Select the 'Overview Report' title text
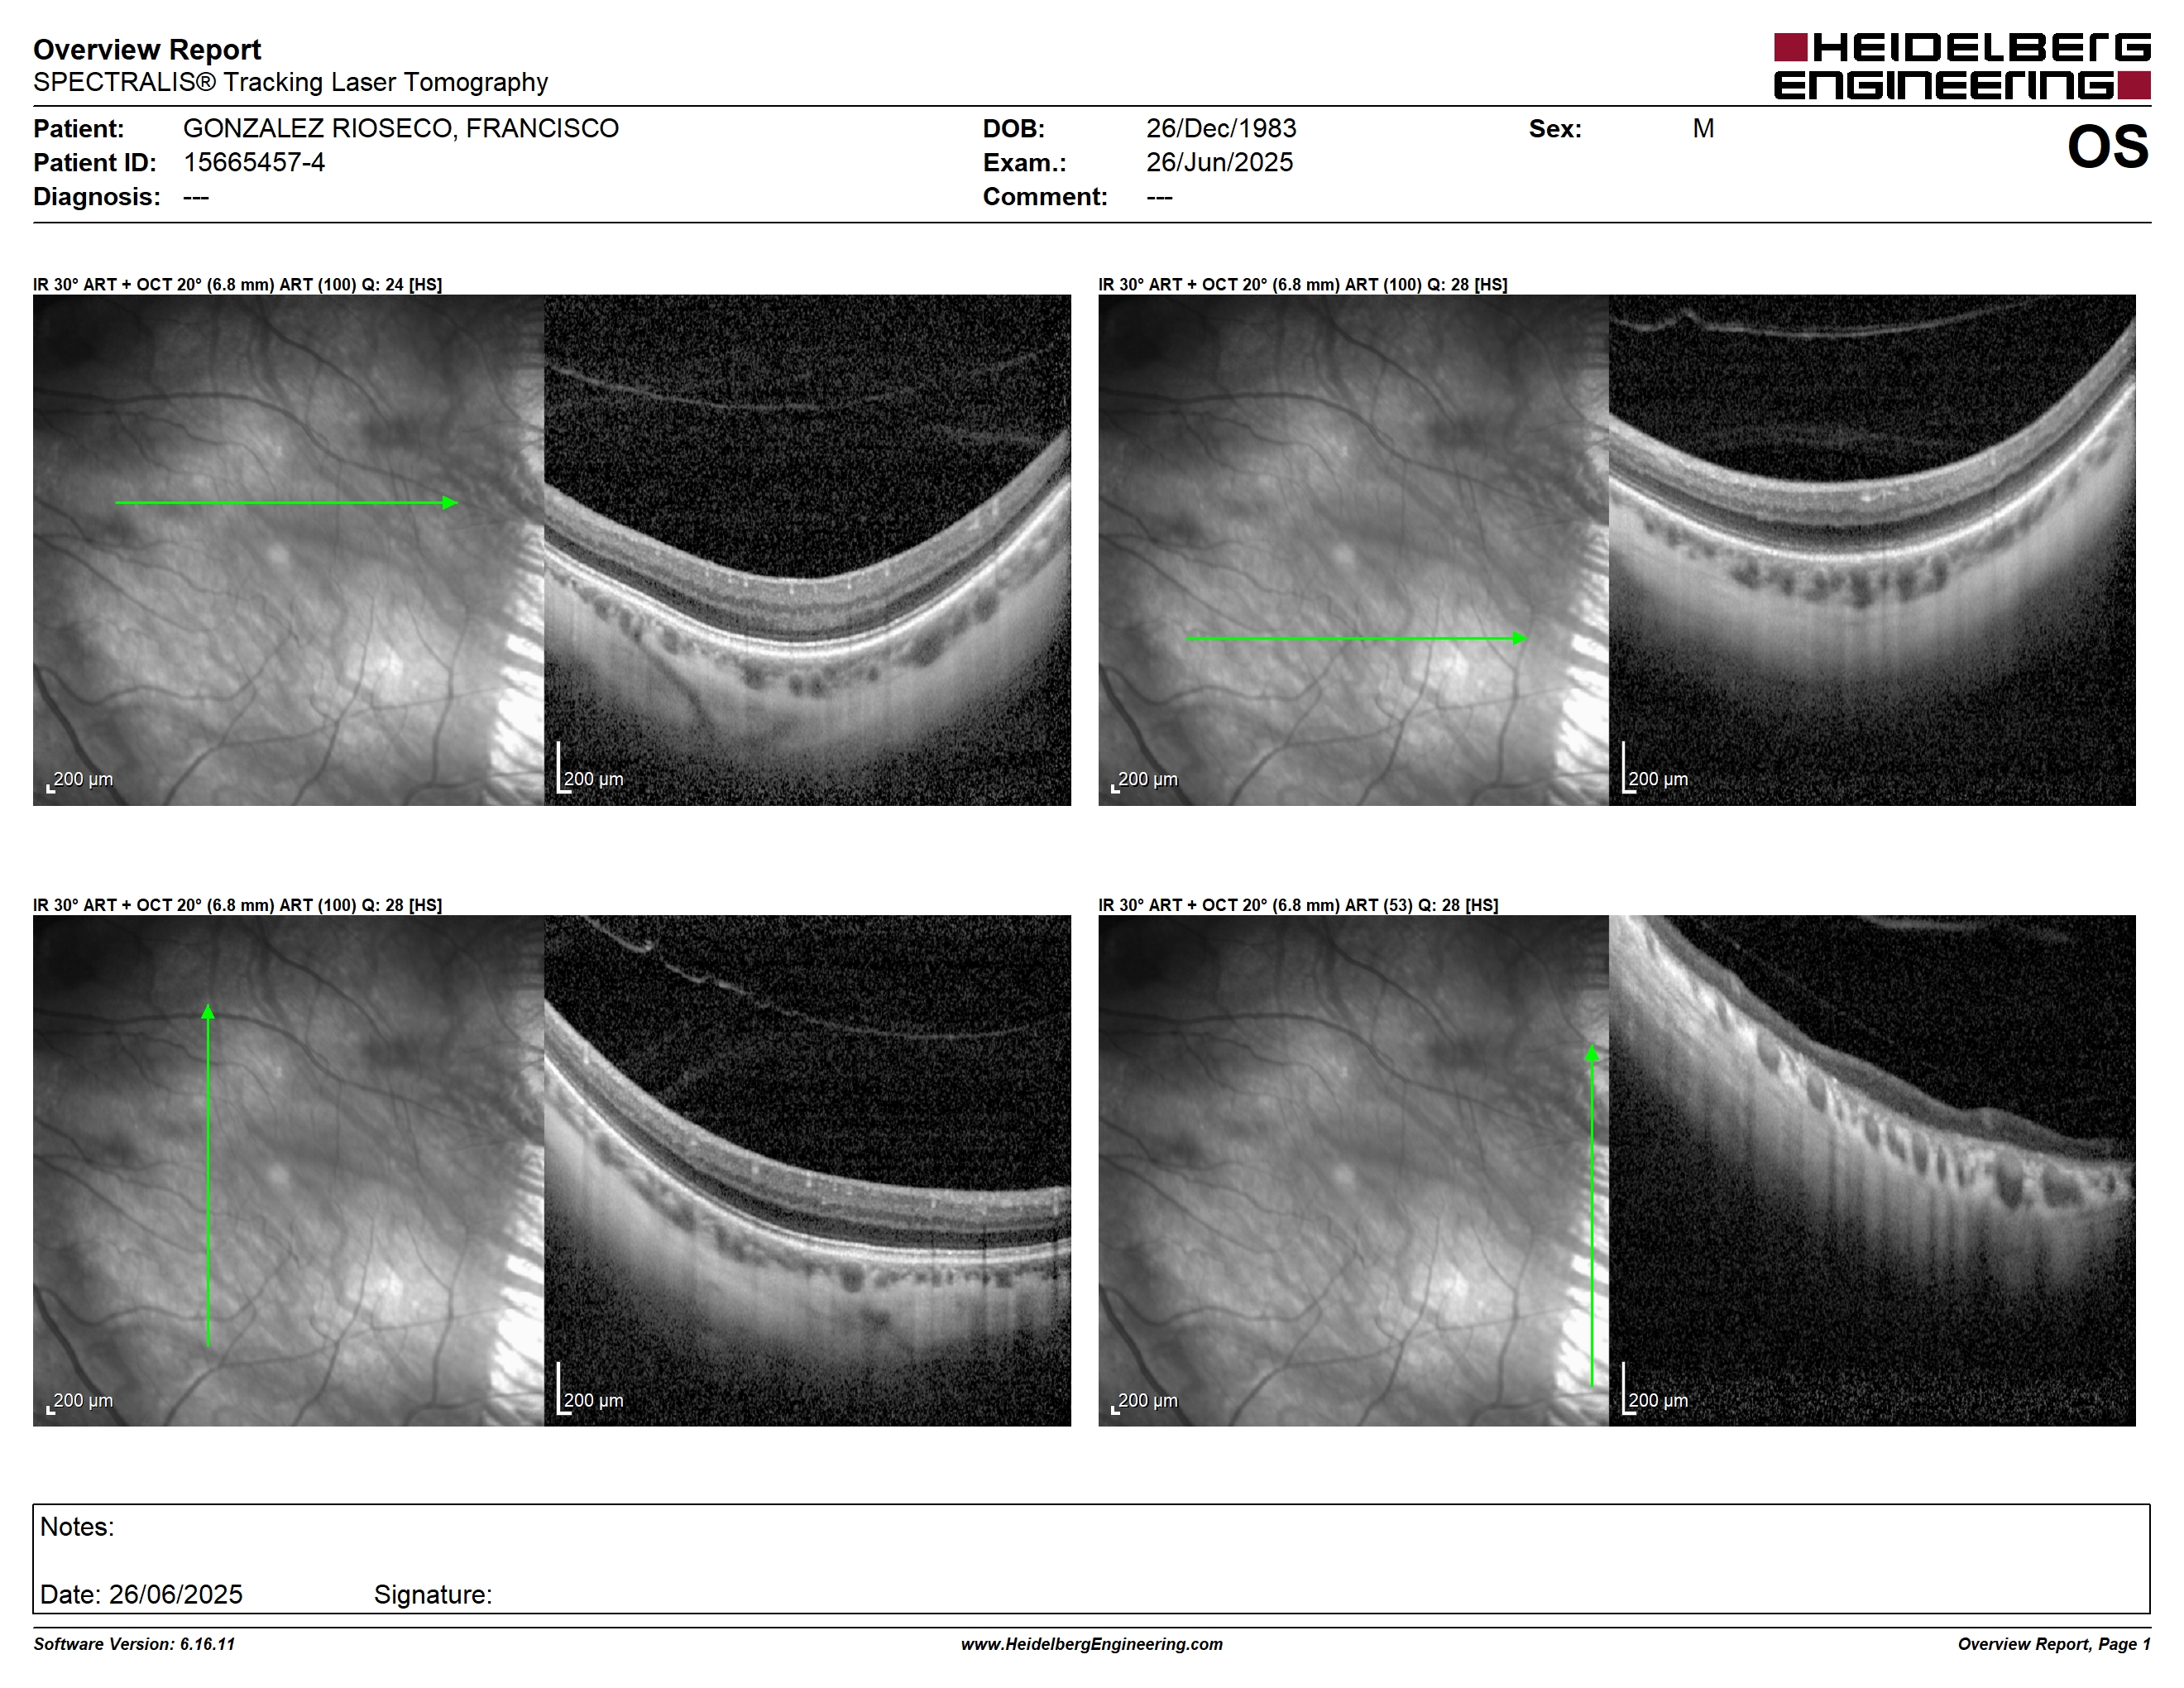 coord(147,49)
